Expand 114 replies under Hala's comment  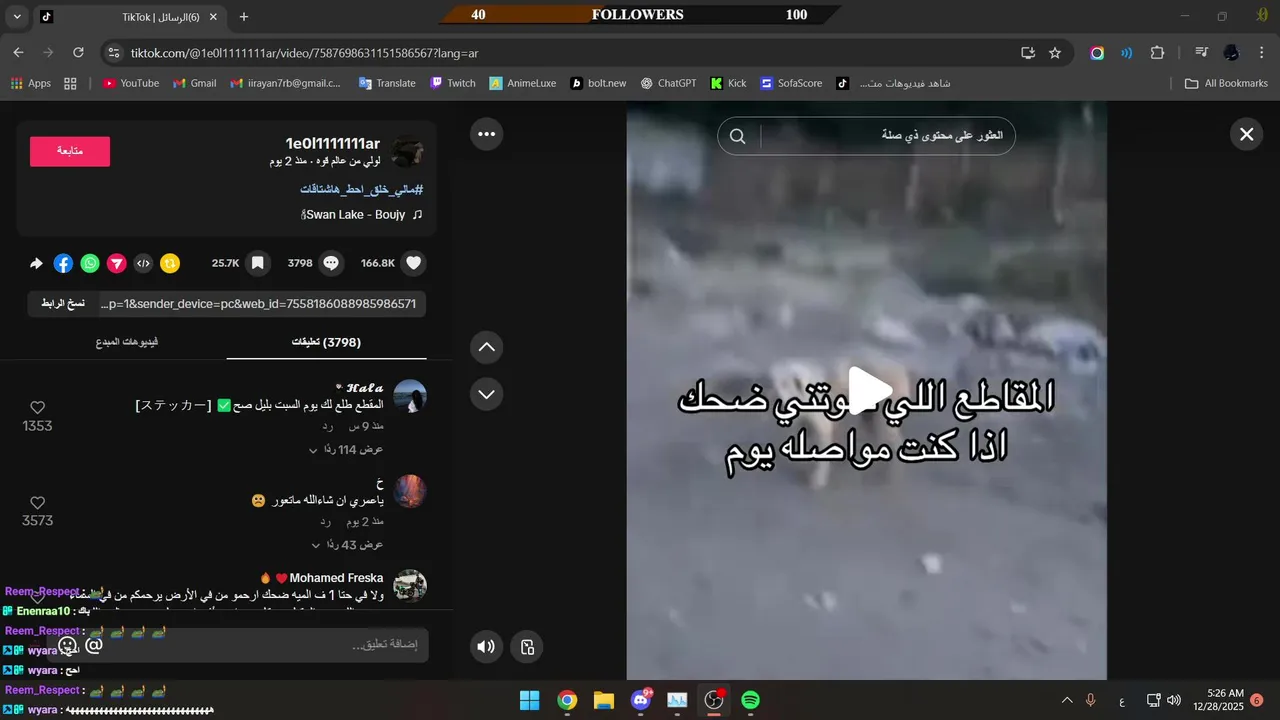tap(346, 450)
